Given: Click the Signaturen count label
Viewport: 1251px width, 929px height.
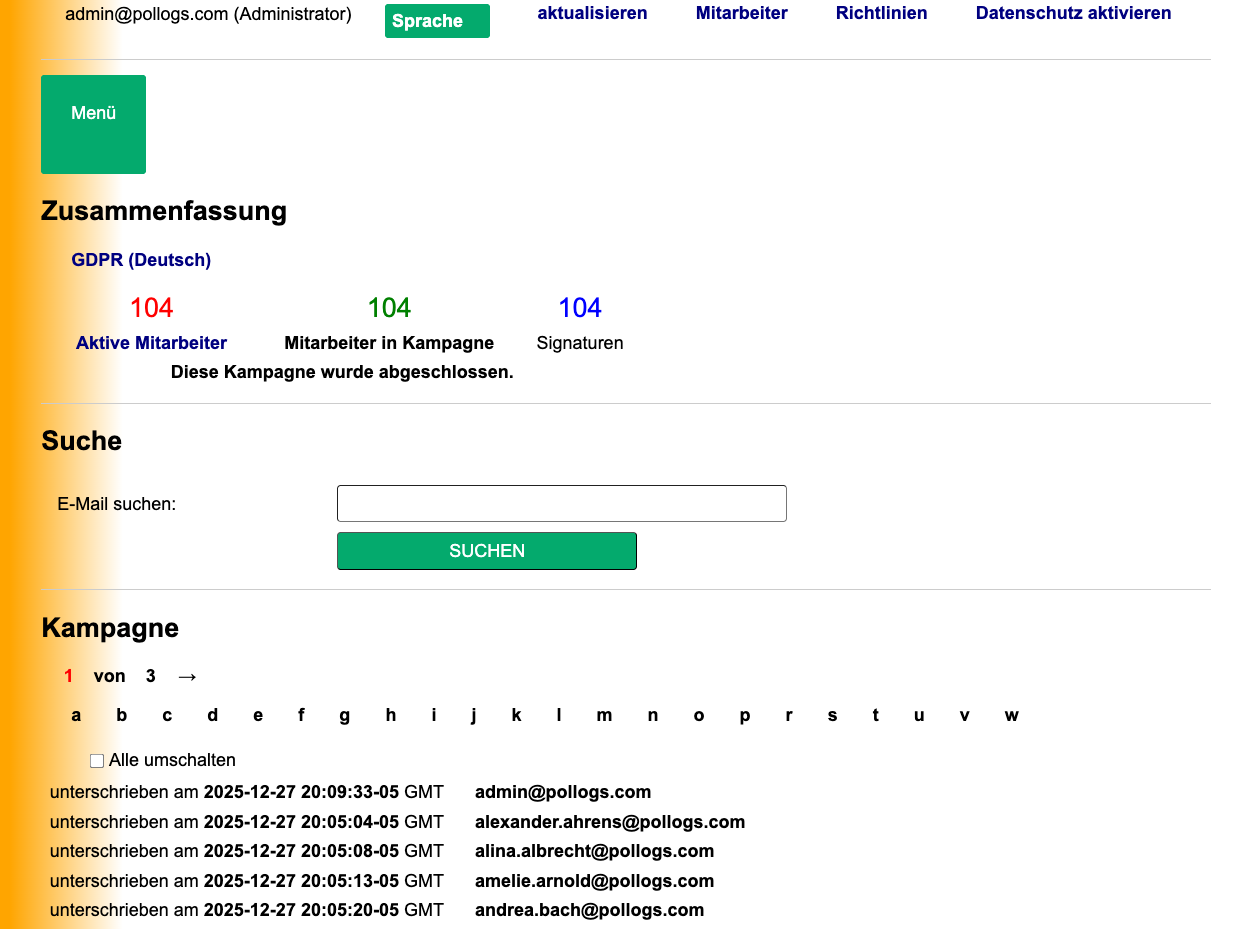Looking at the screenshot, I should pyautogui.click(x=580, y=342).
